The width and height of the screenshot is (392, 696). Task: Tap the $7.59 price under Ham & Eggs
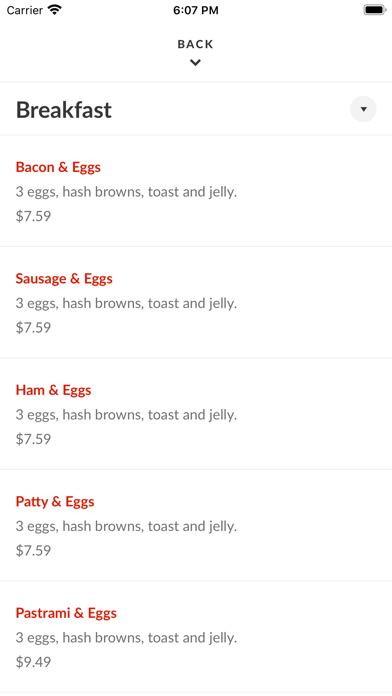click(x=33, y=439)
